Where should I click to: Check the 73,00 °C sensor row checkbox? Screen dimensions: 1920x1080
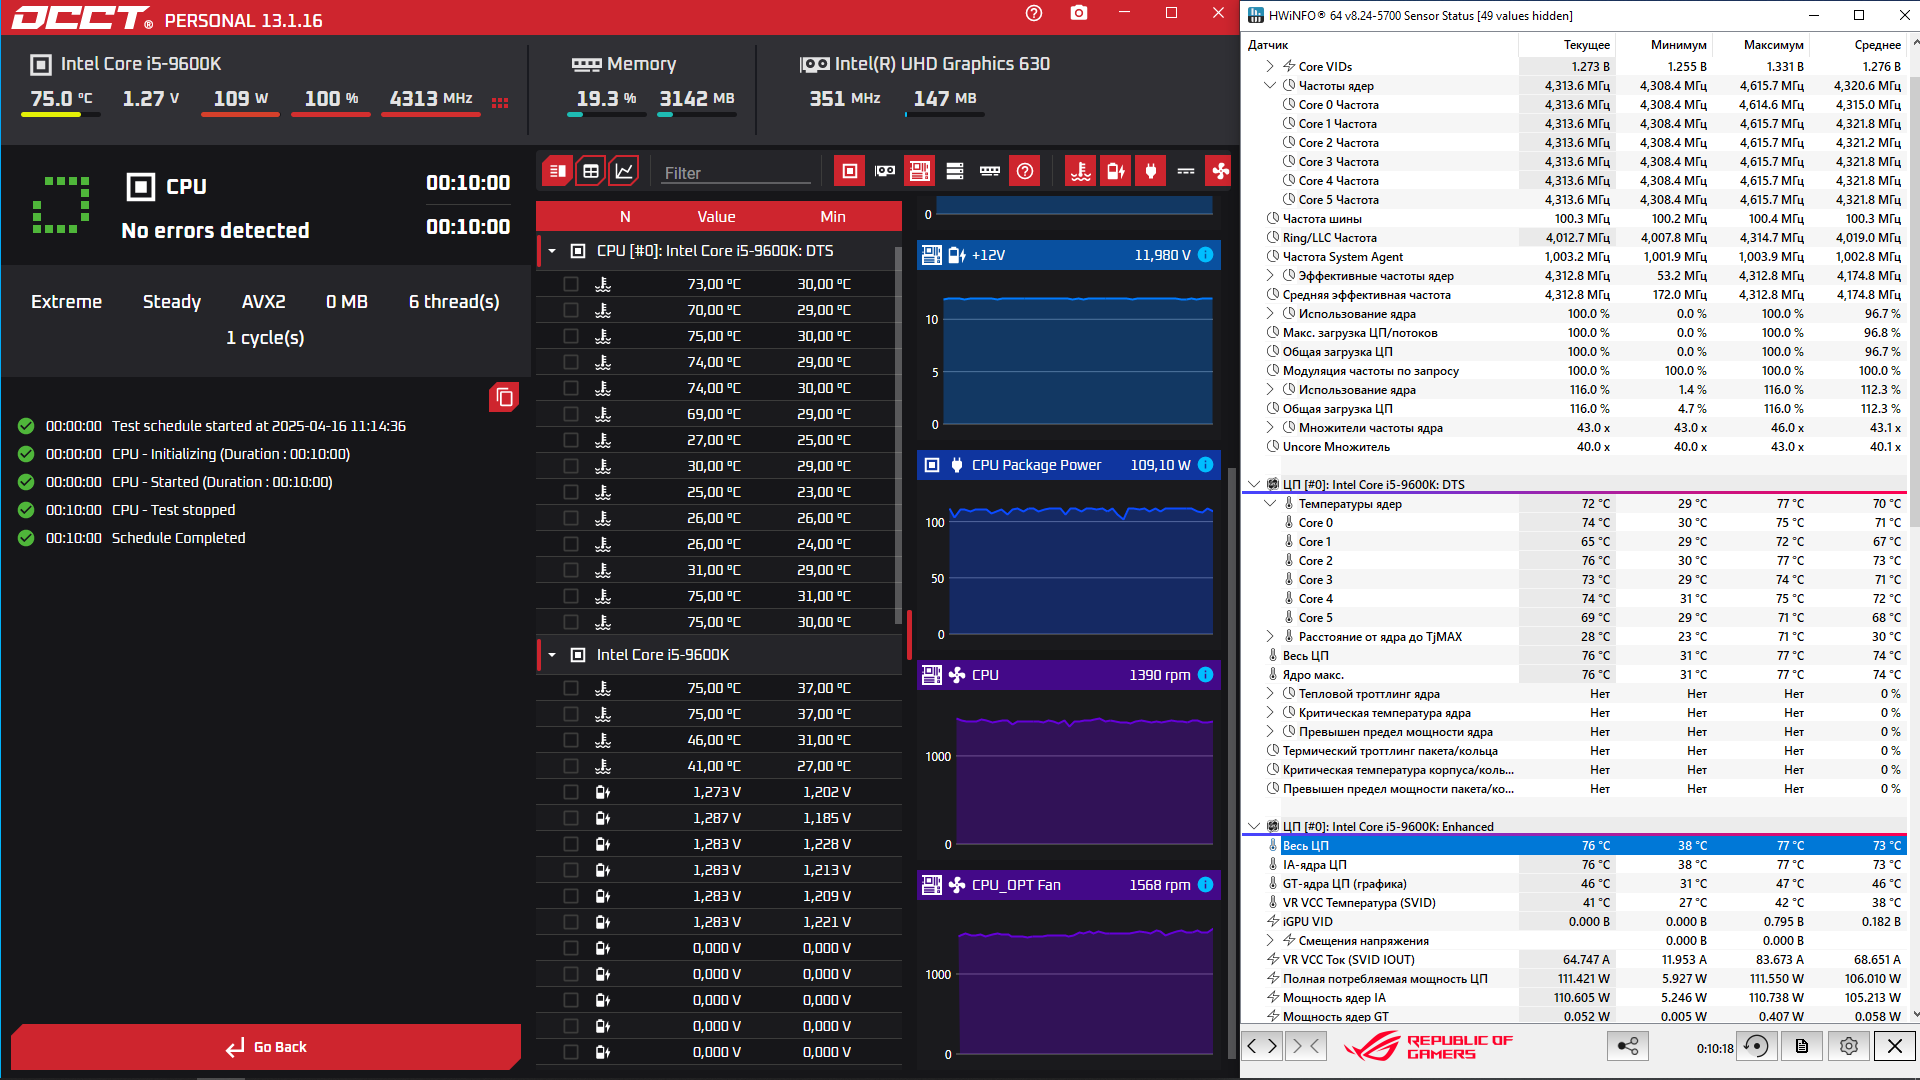tap(571, 284)
